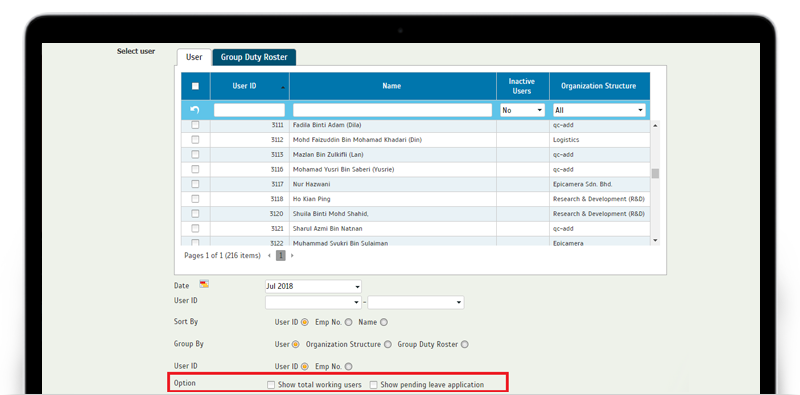800x395 pixels.
Task: Open the Inactive Users filter dropdown
Action: pyautogui.click(x=522, y=110)
